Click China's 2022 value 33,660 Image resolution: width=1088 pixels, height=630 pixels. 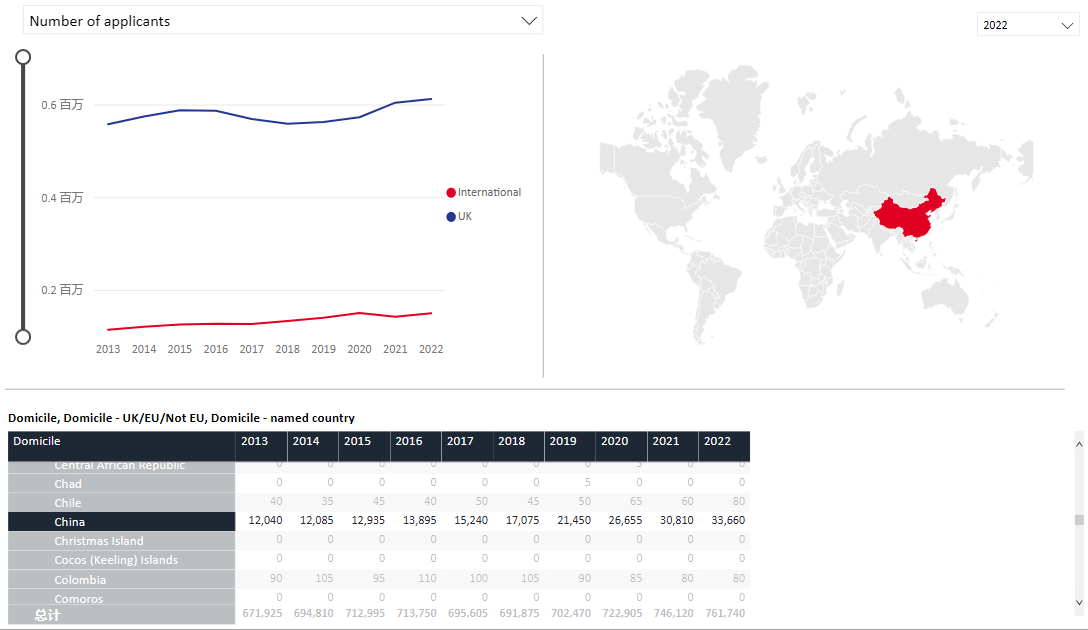coord(728,520)
